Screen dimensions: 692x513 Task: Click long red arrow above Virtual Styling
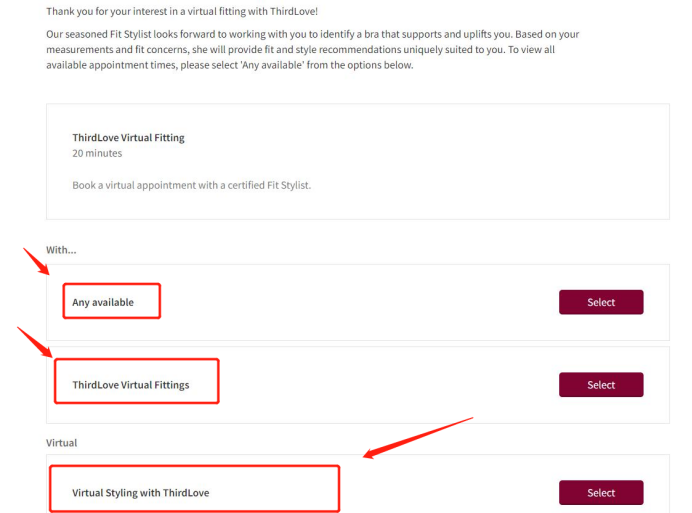418,438
